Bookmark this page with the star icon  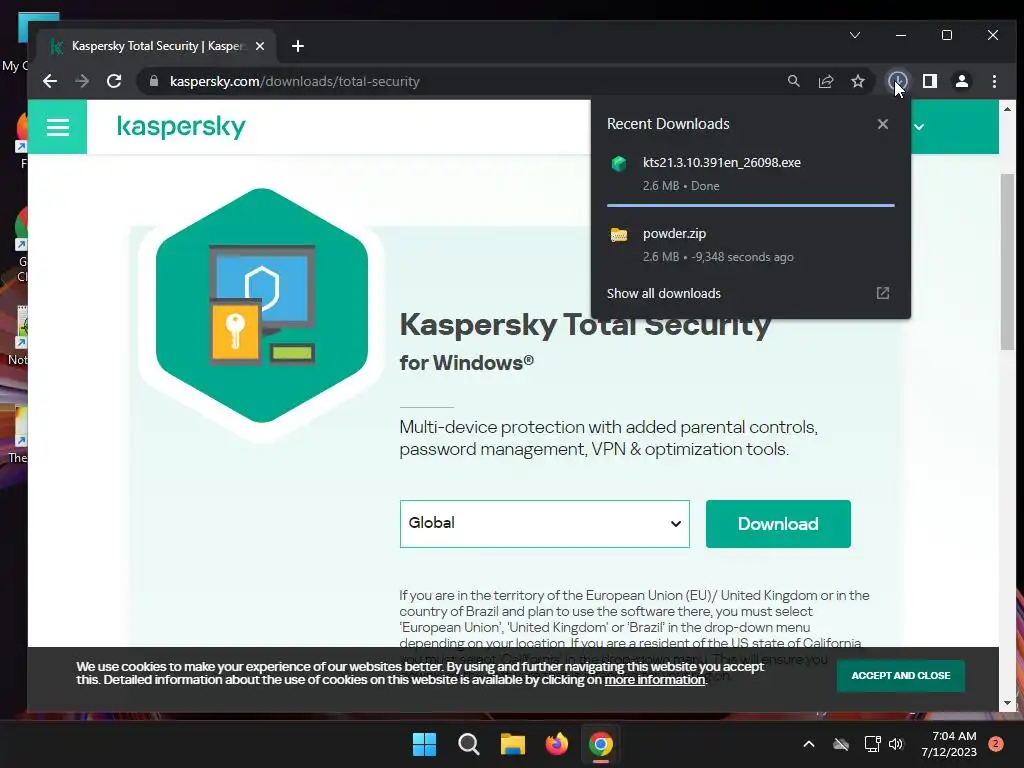(x=857, y=81)
